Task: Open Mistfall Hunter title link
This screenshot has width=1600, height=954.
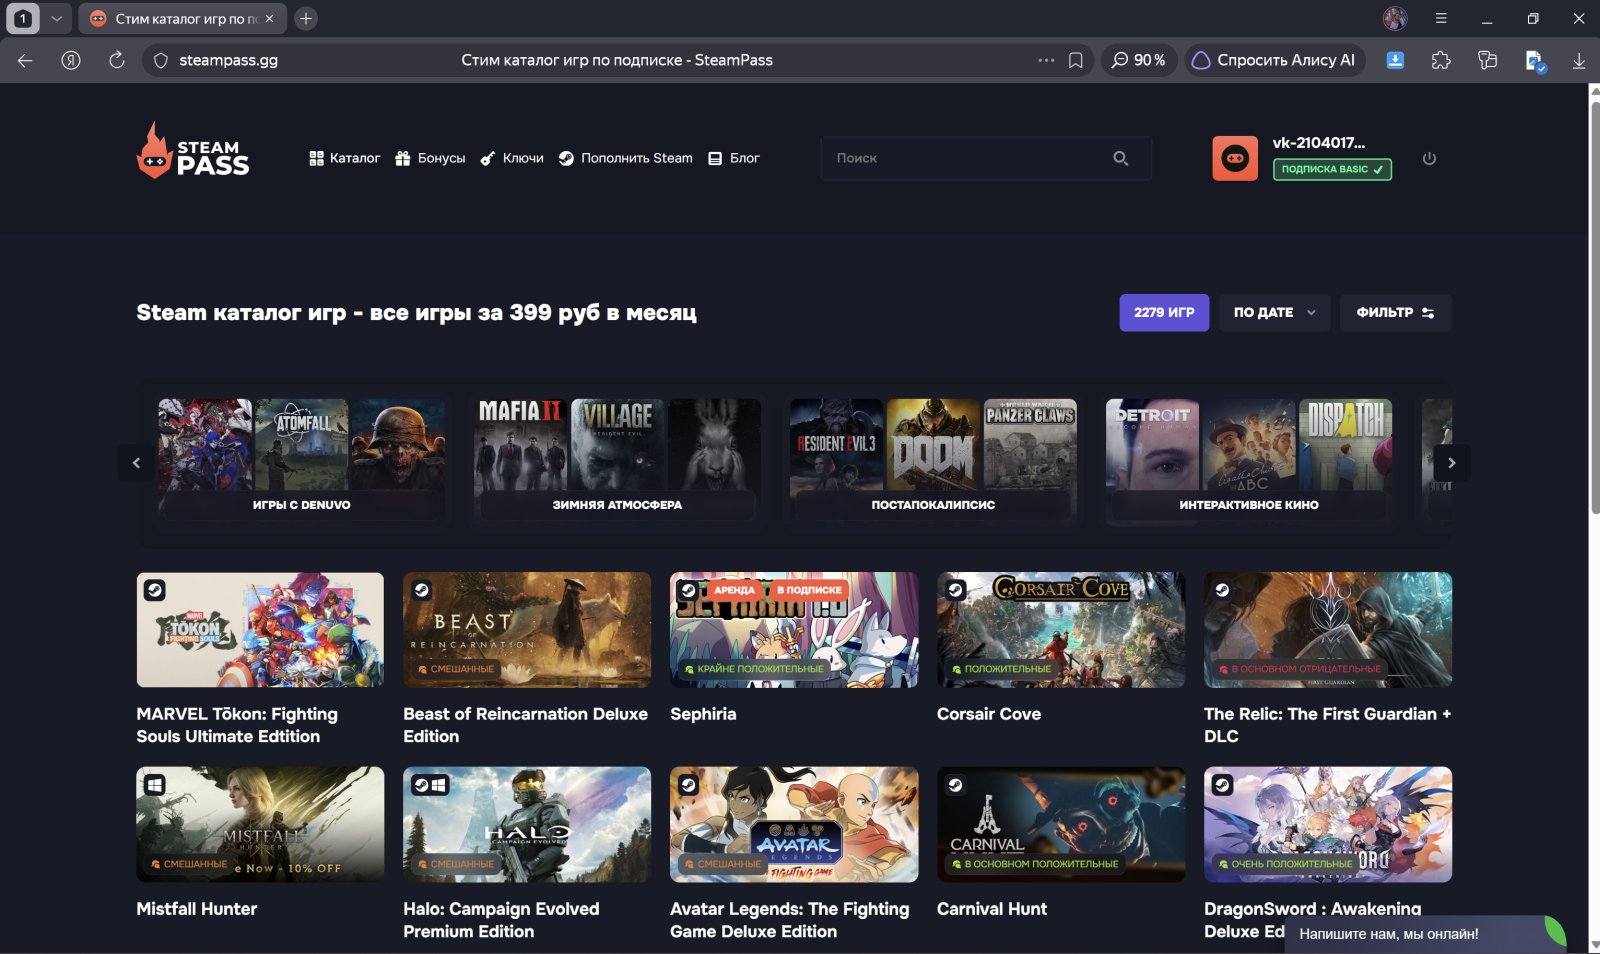Action: pos(197,909)
